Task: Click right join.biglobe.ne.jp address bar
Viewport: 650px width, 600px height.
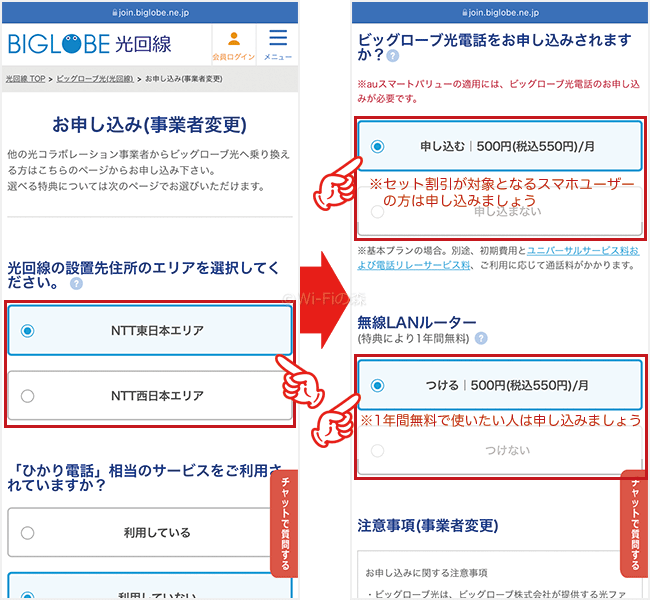Action: pos(500,13)
